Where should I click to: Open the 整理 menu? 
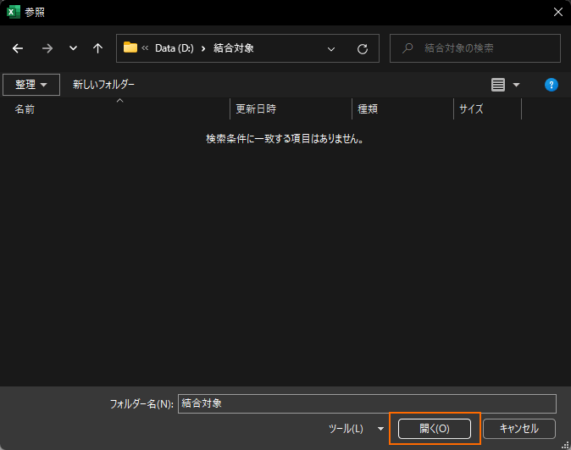tap(31, 85)
